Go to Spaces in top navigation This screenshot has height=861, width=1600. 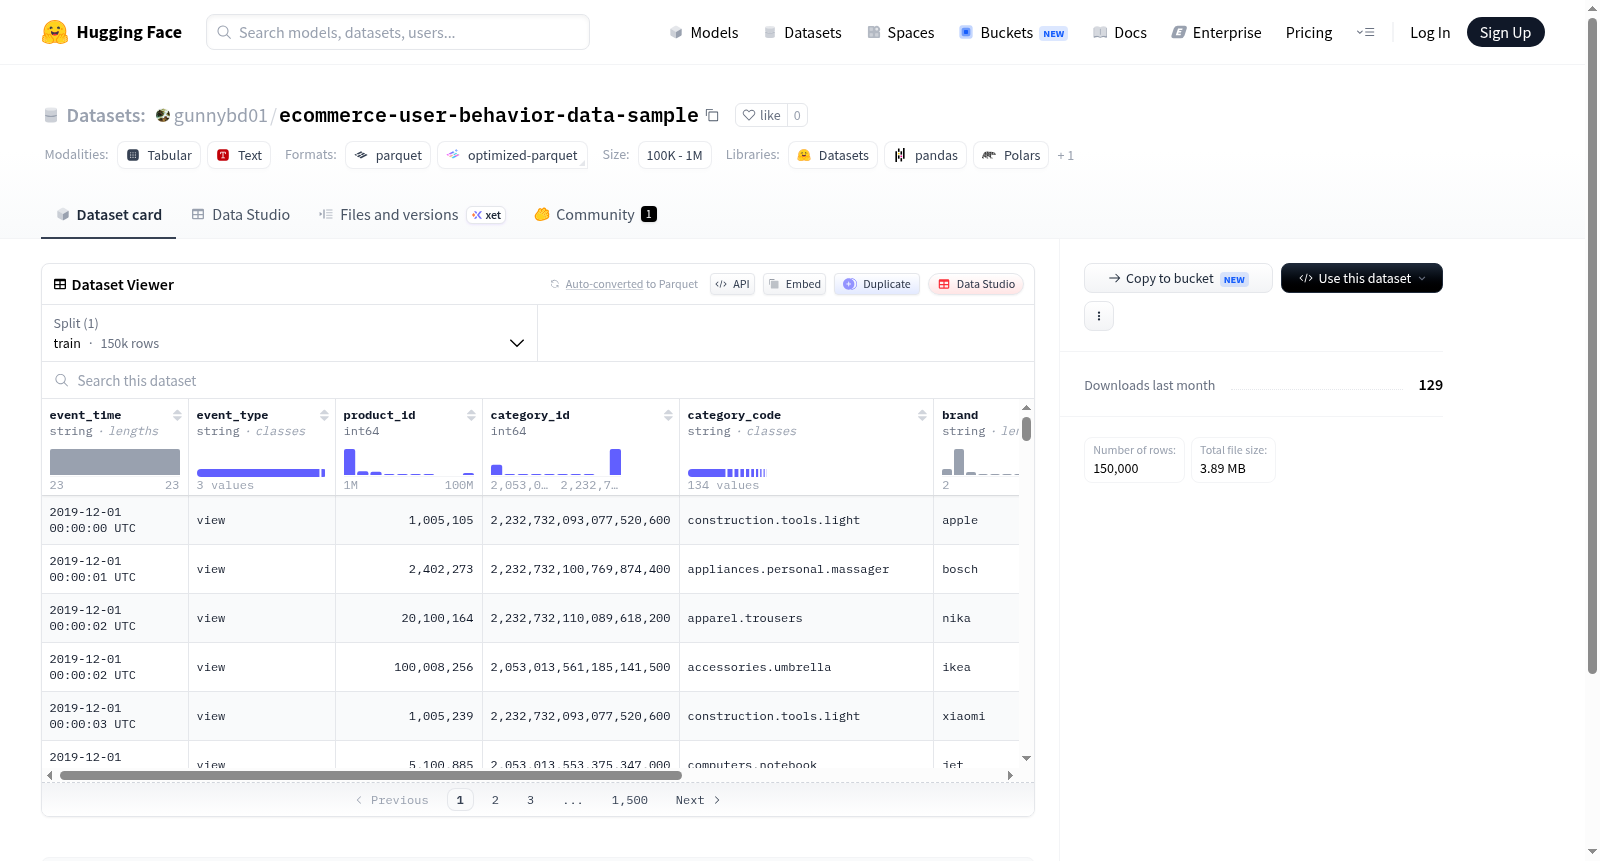pos(900,32)
